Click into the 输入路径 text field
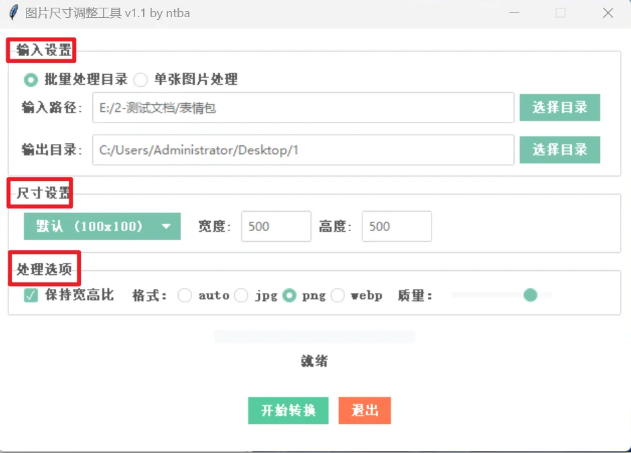This screenshot has height=453, width=631. click(303, 107)
